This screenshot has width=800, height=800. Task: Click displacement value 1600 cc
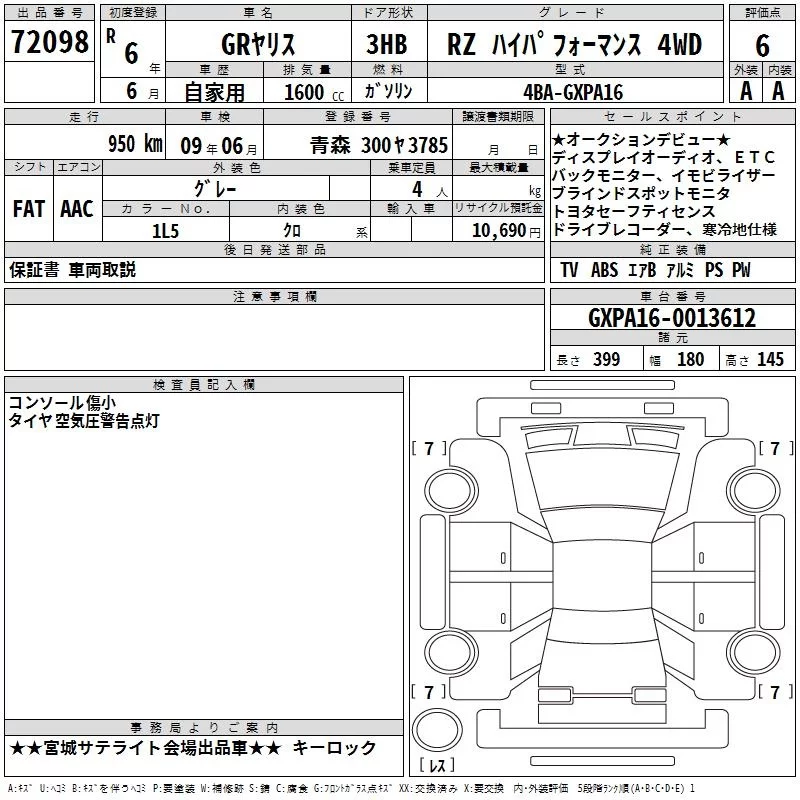(314, 92)
